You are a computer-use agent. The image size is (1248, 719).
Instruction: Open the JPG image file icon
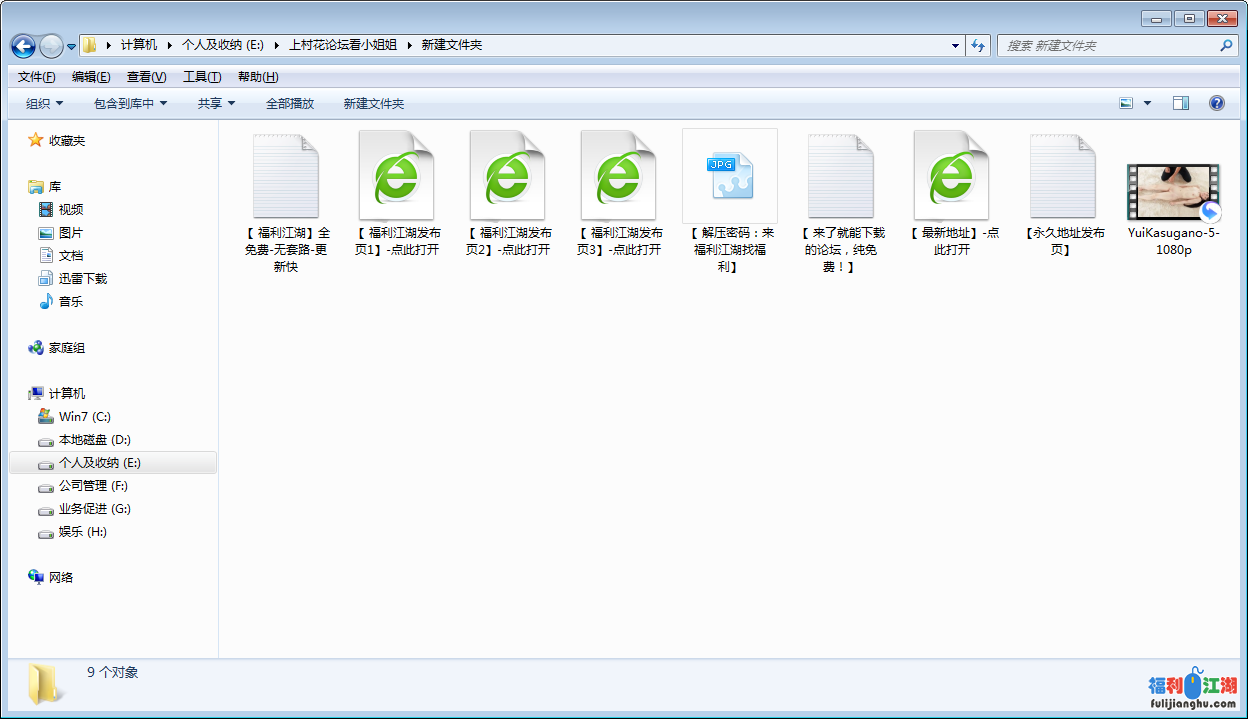point(729,176)
